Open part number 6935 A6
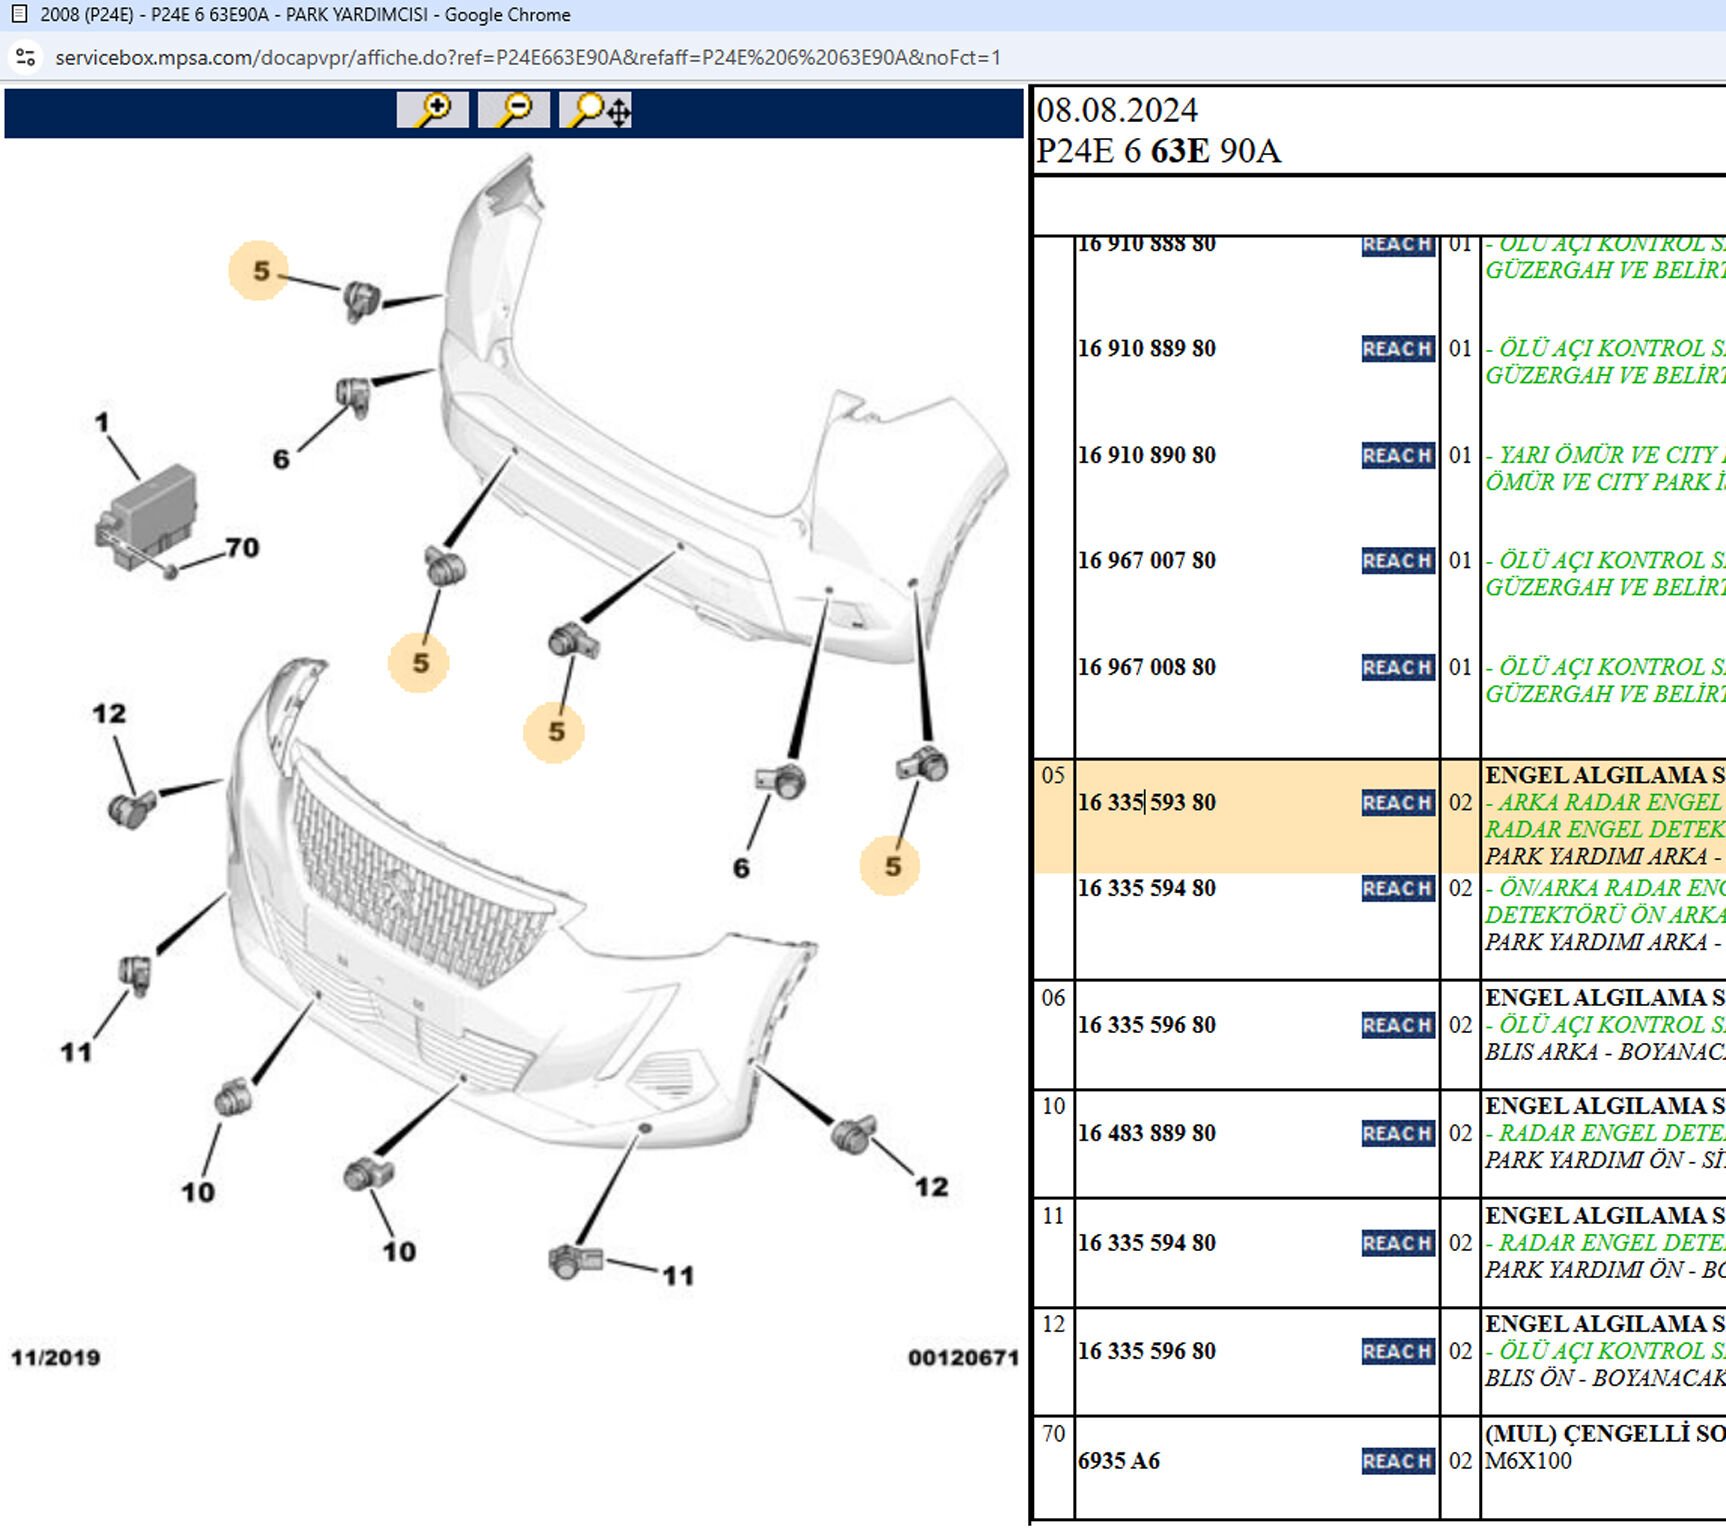 (x=1118, y=1461)
